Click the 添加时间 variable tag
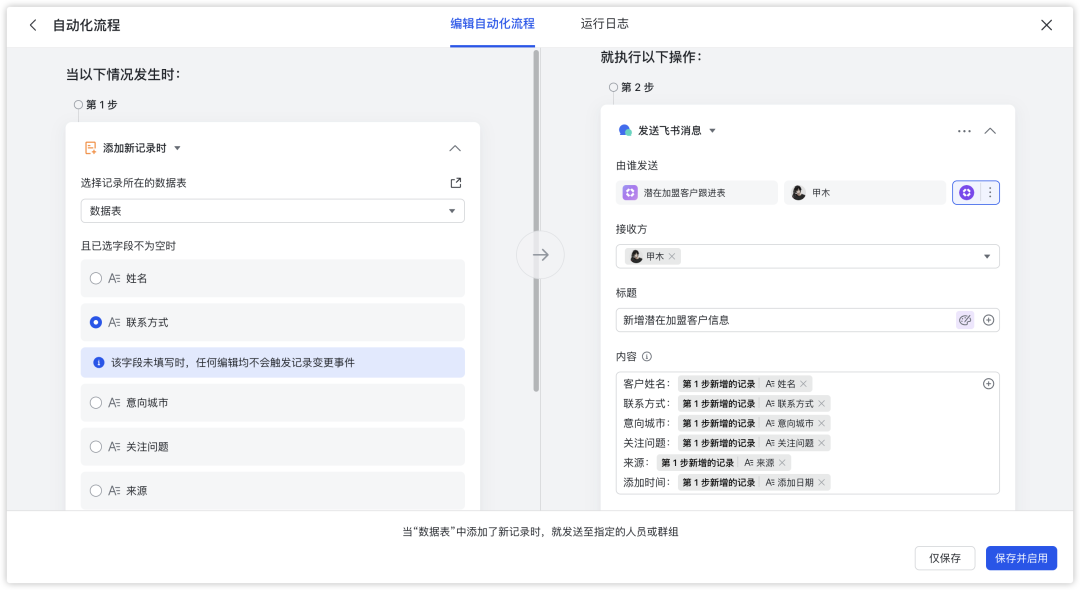The height and width of the screenshot is (590, 1080). tap(754, 483)
